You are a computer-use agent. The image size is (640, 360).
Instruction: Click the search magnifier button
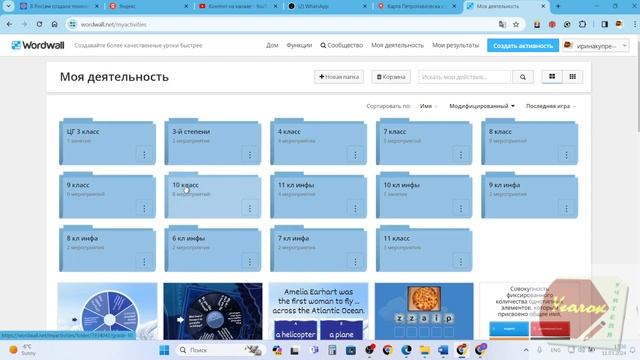(523, 77)
